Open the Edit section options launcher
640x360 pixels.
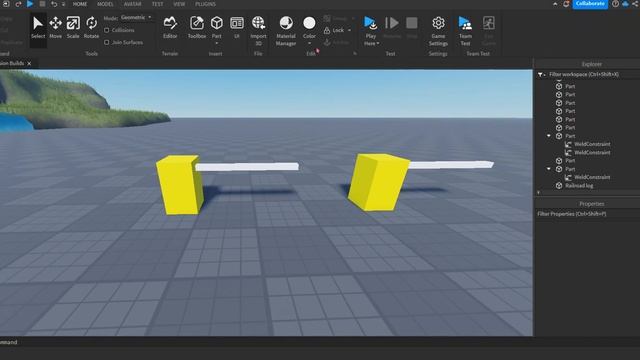click(355, 53)
